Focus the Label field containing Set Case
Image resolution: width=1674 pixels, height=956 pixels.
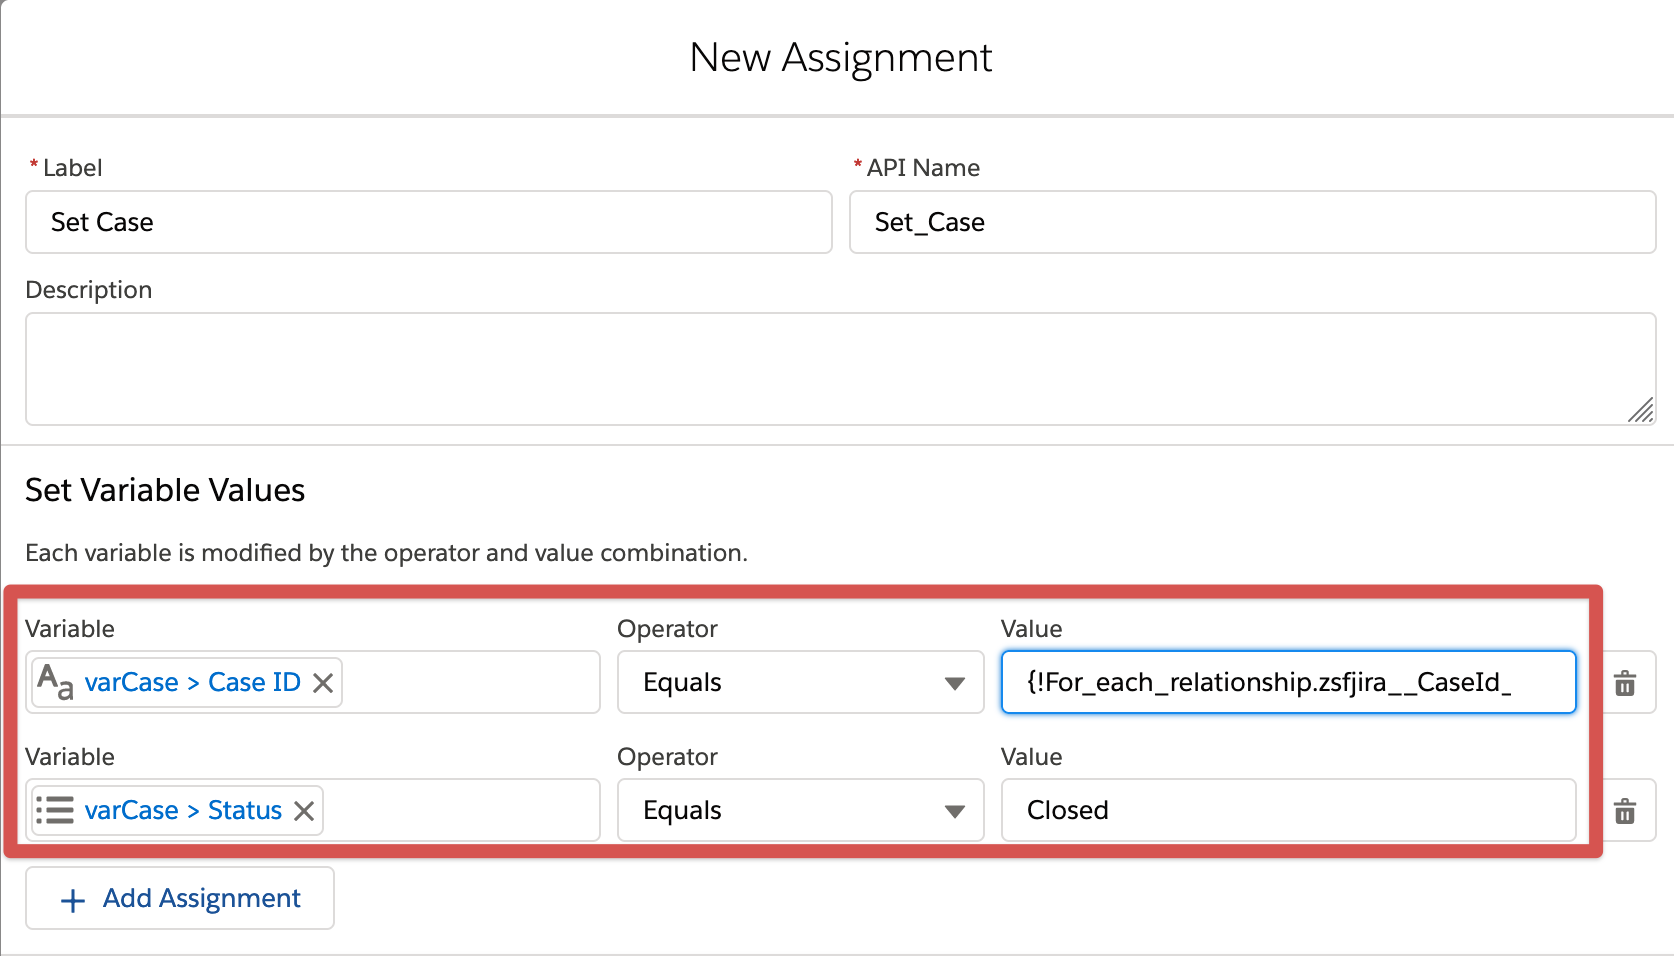tap(428, 222)
